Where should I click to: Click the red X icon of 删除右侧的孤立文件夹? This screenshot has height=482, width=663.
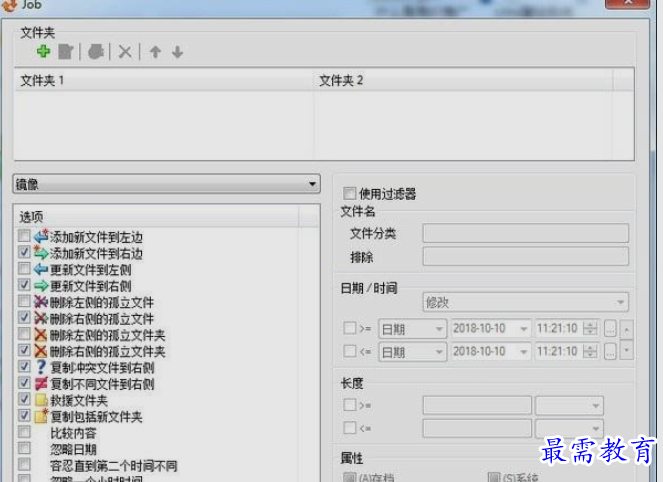(41, 351)
